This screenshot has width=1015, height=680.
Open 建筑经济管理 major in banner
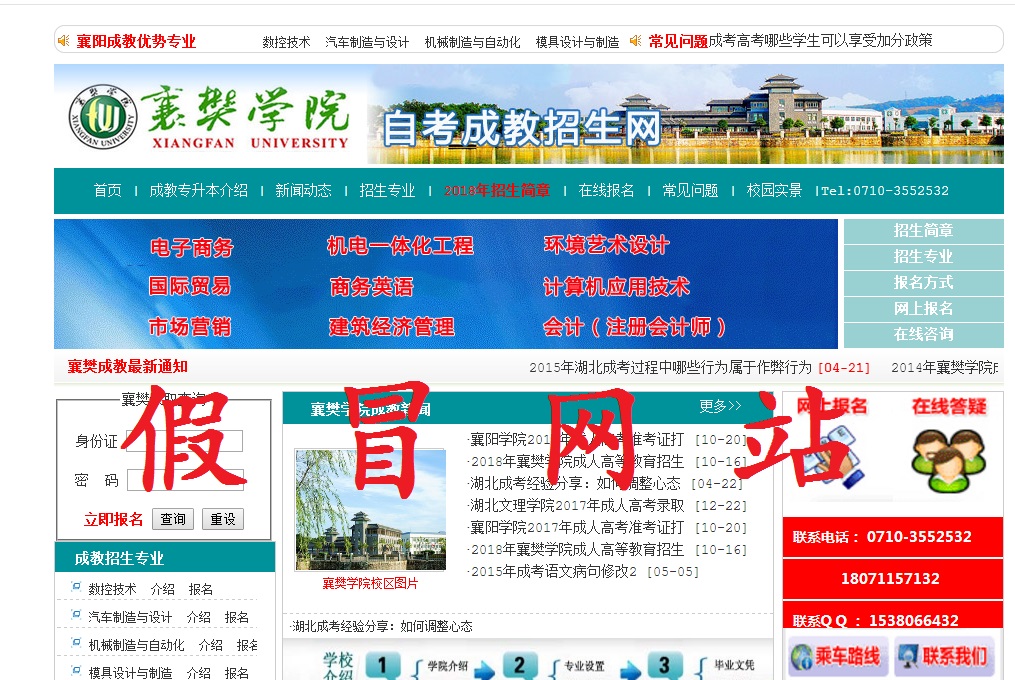(x=392, y=326)
